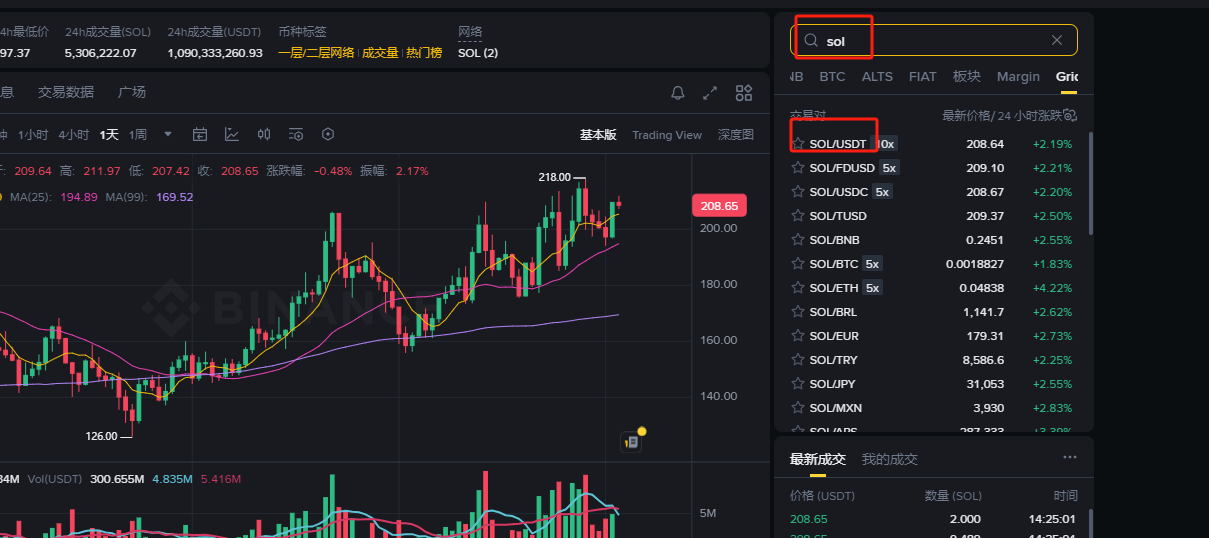
Task: Switch to 交易数据 tab
Action: pyautogui.click(x=66, y=92)
